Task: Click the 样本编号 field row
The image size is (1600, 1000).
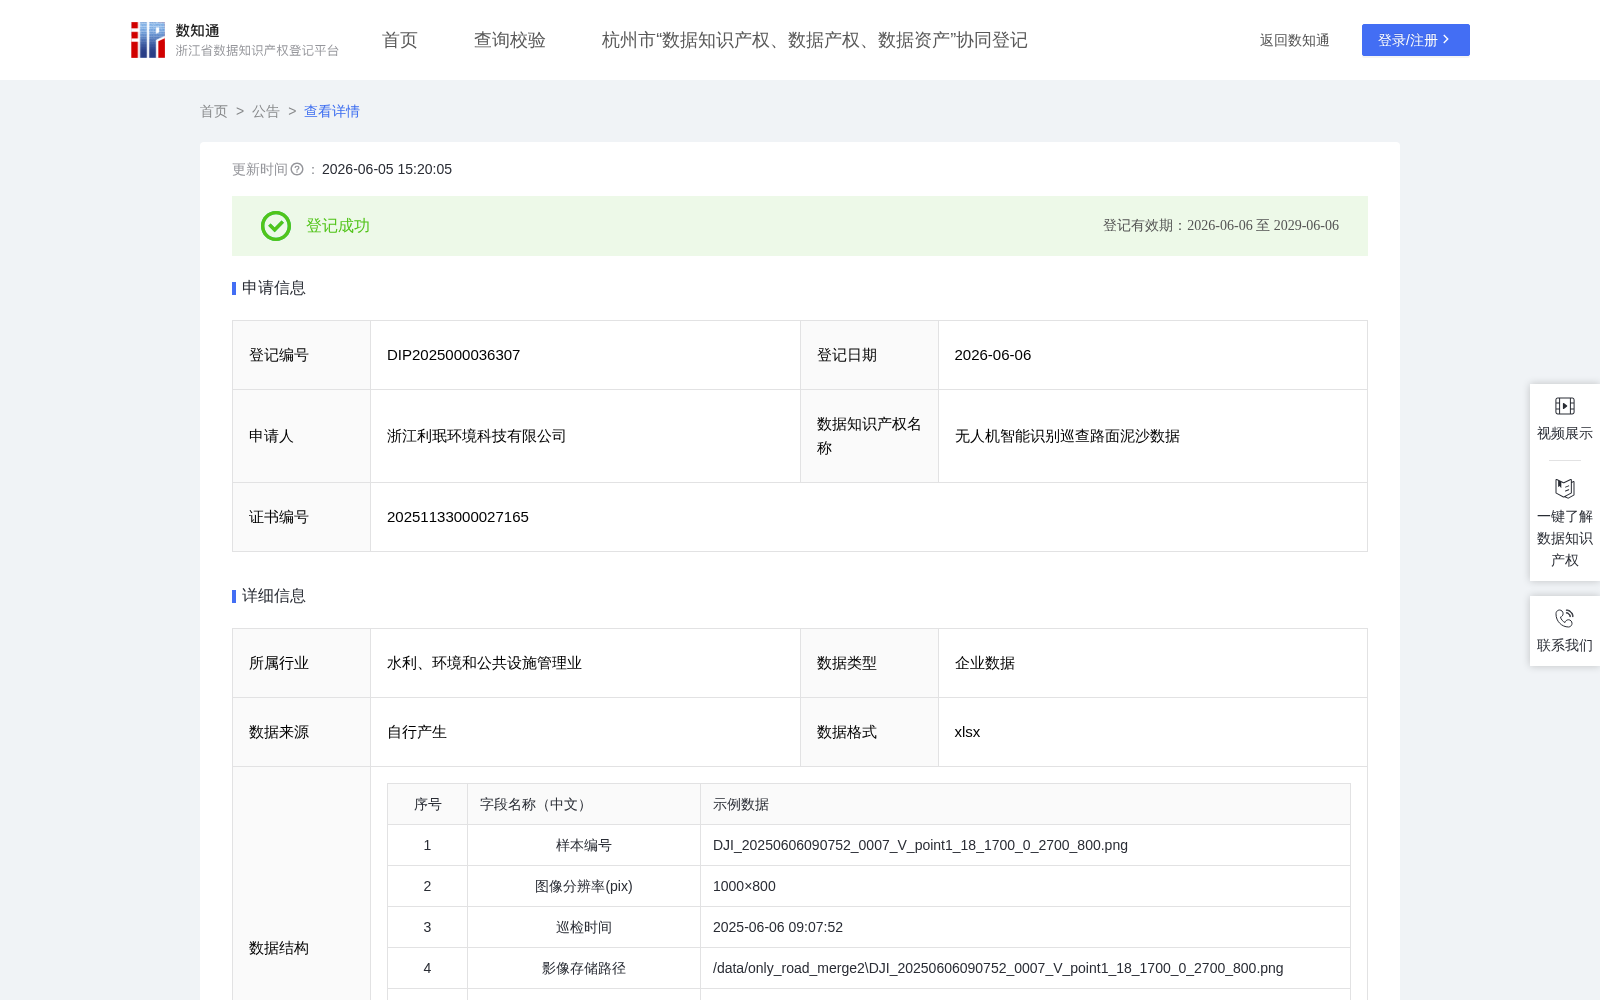Action: point(869,845)
